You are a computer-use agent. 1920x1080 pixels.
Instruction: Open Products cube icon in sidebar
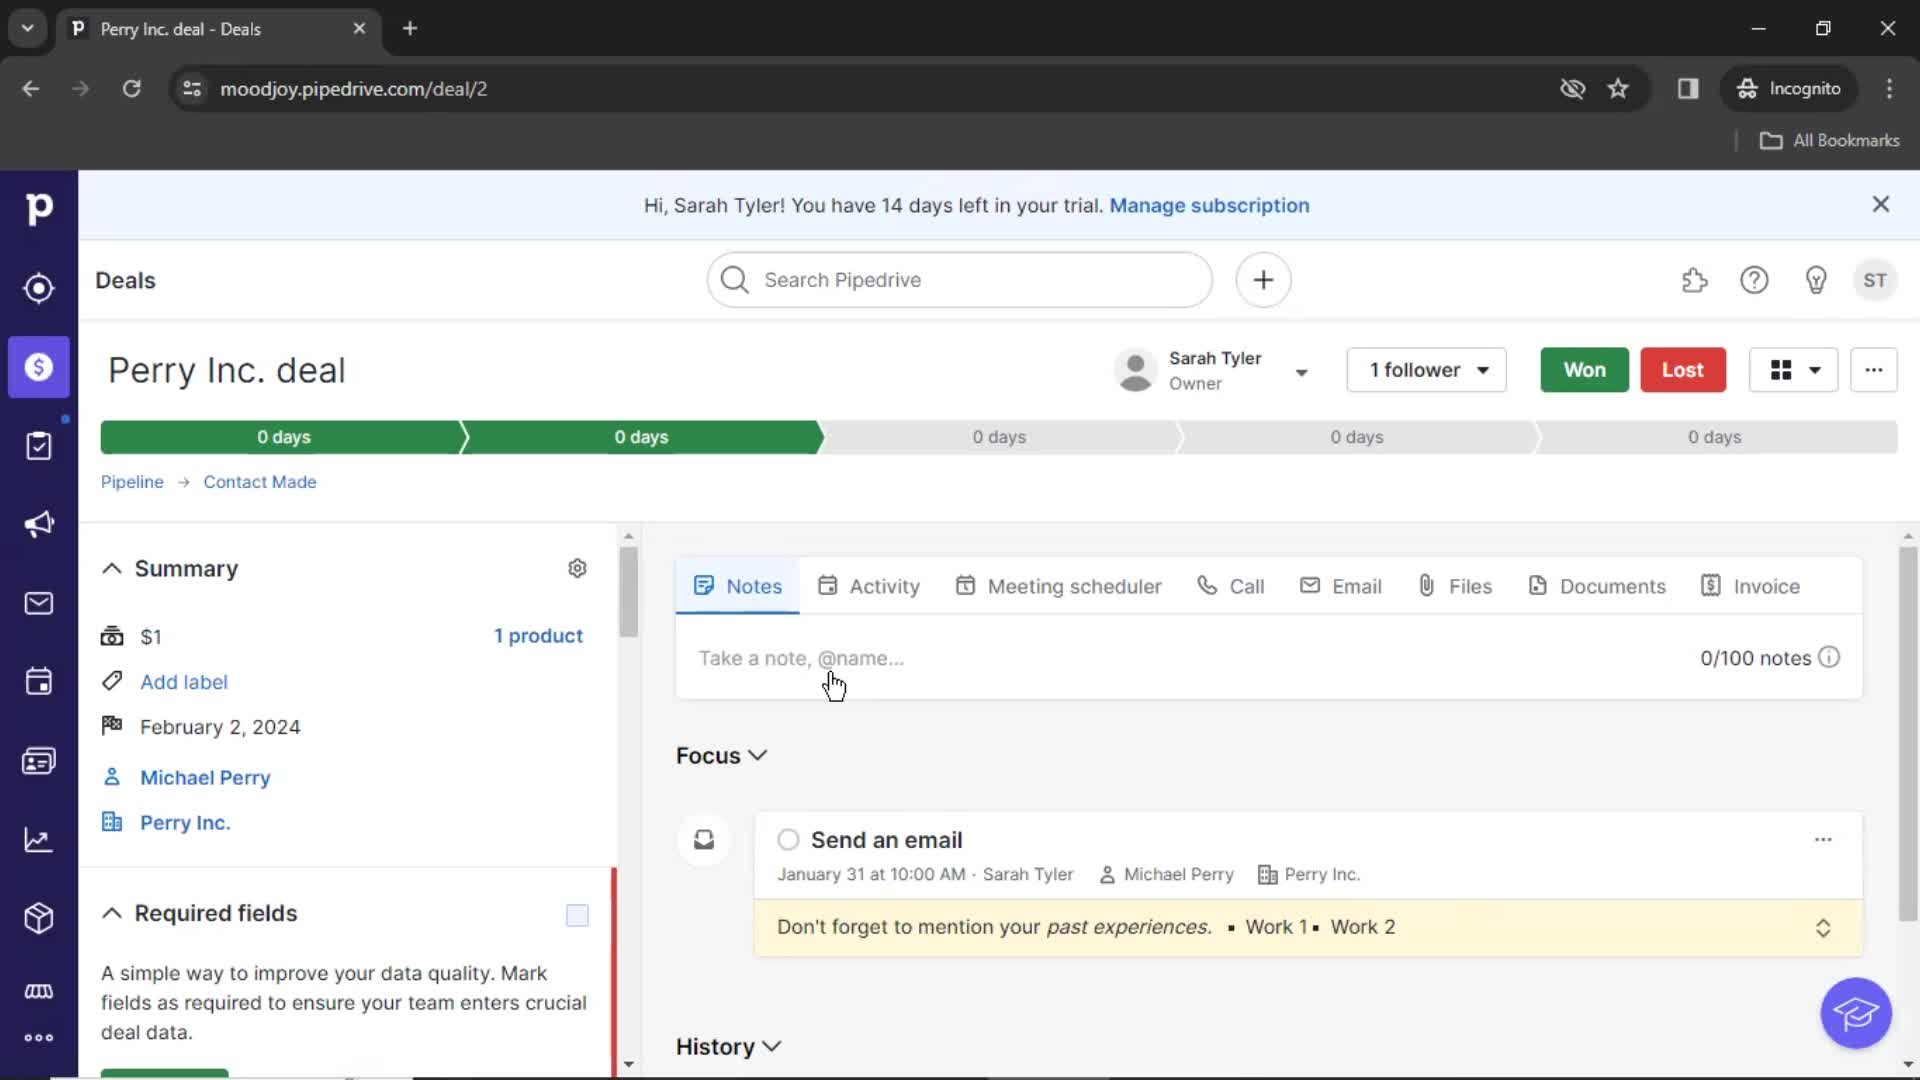(39, 918)
